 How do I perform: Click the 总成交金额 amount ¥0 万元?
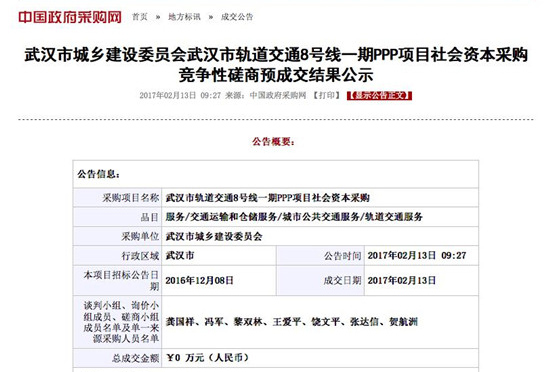pyautogui.click(x=207, y=358)
